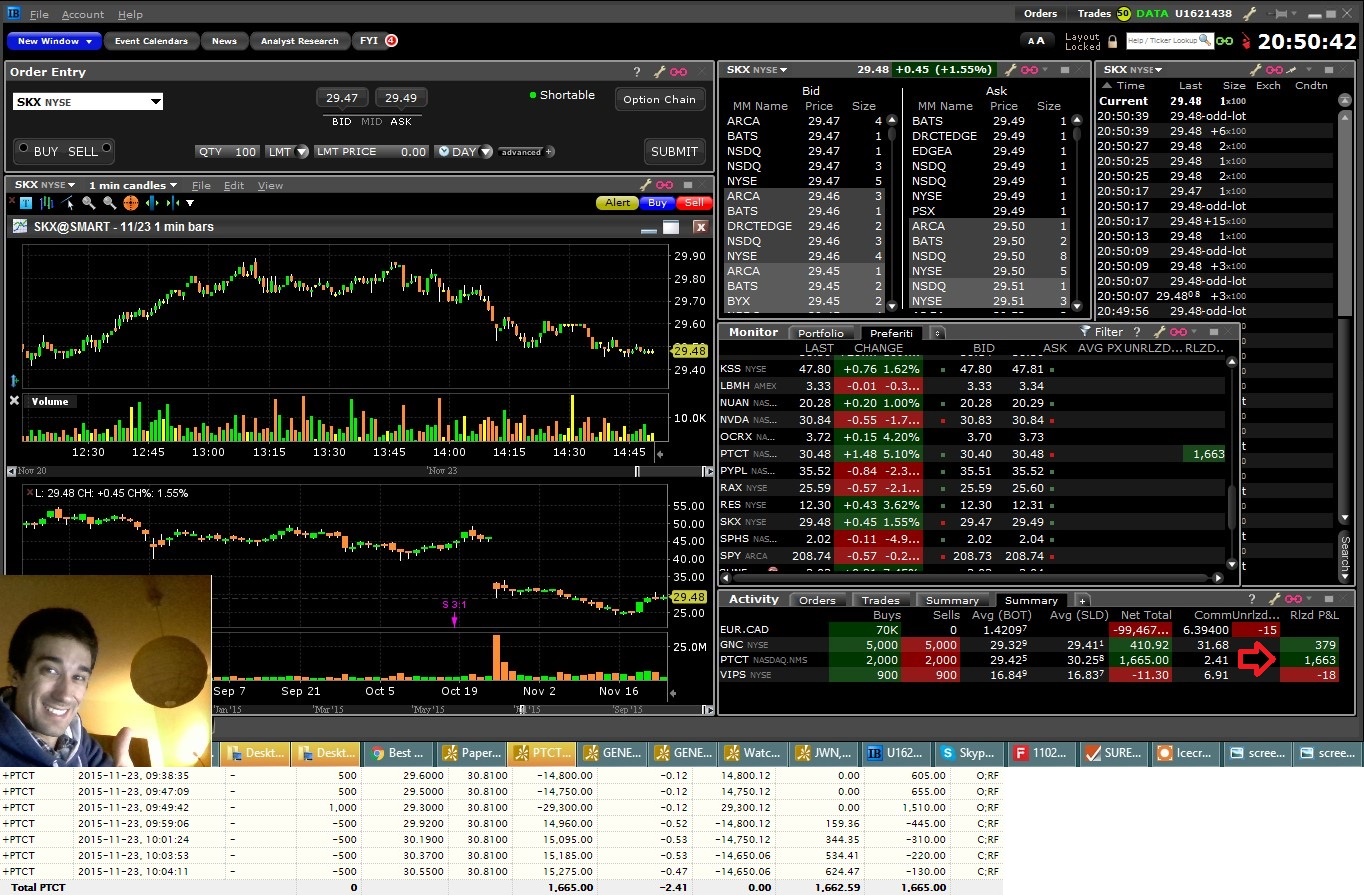Click the Help / Ticker Lookup search field

click(x=1162, y=41)
